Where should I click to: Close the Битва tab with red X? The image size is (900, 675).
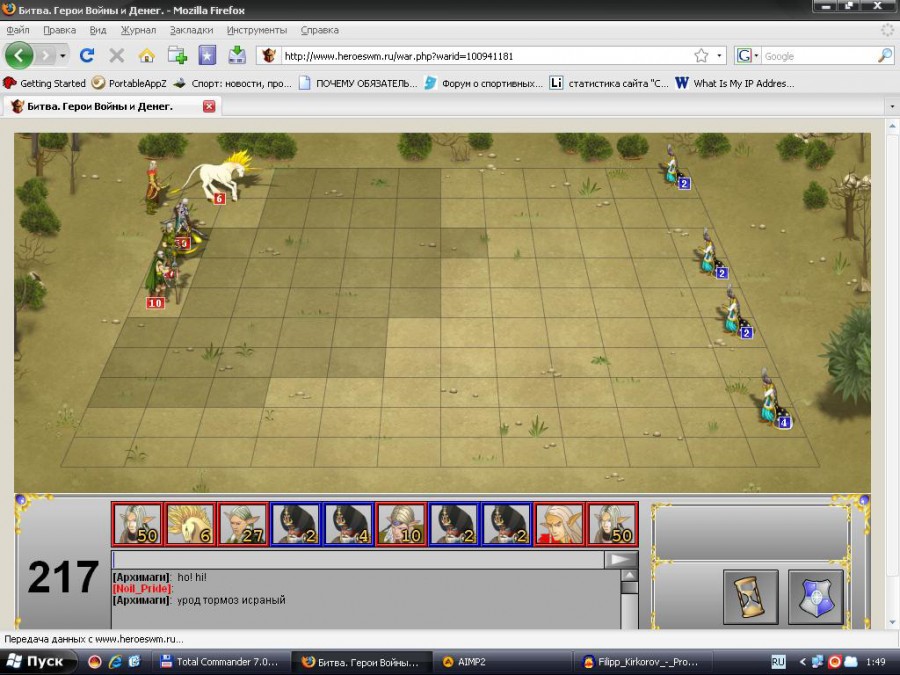tap(209, 106)
